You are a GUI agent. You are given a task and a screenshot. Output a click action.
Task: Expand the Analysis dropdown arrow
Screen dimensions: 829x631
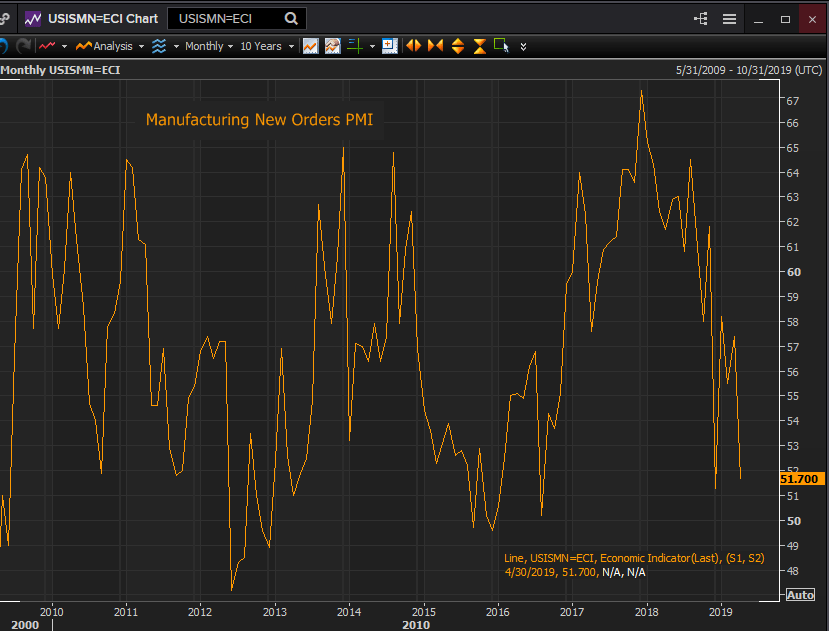(141, 47)
